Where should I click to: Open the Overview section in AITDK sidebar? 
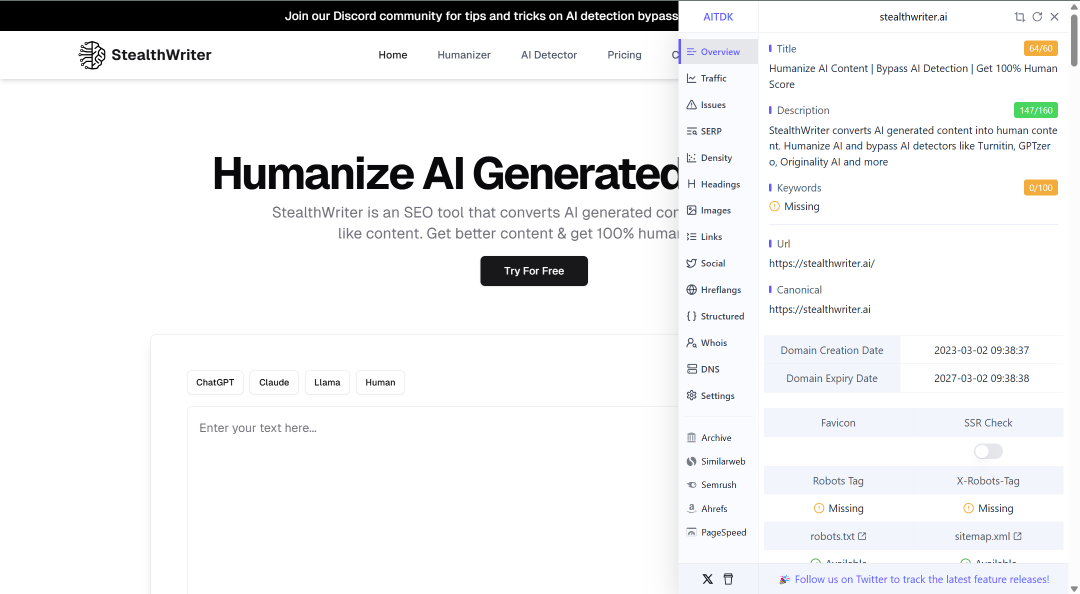coord(718,52)
